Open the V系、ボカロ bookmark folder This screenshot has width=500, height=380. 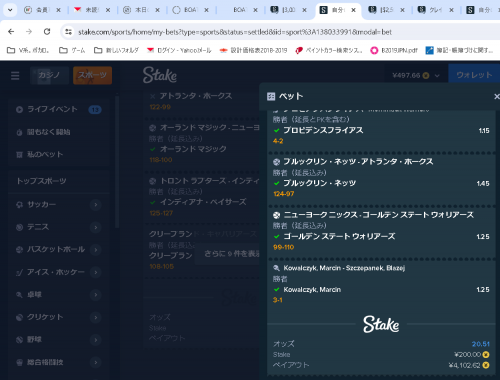tap(28, 50)
